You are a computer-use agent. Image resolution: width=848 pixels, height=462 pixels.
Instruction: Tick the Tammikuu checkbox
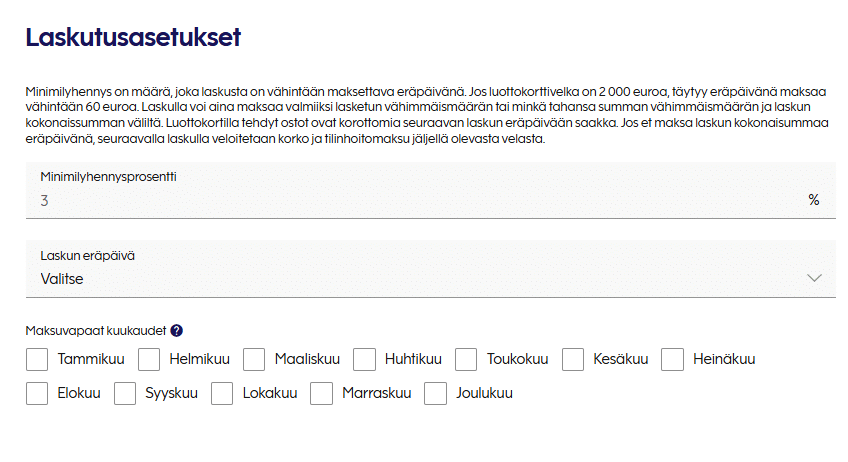37,359
